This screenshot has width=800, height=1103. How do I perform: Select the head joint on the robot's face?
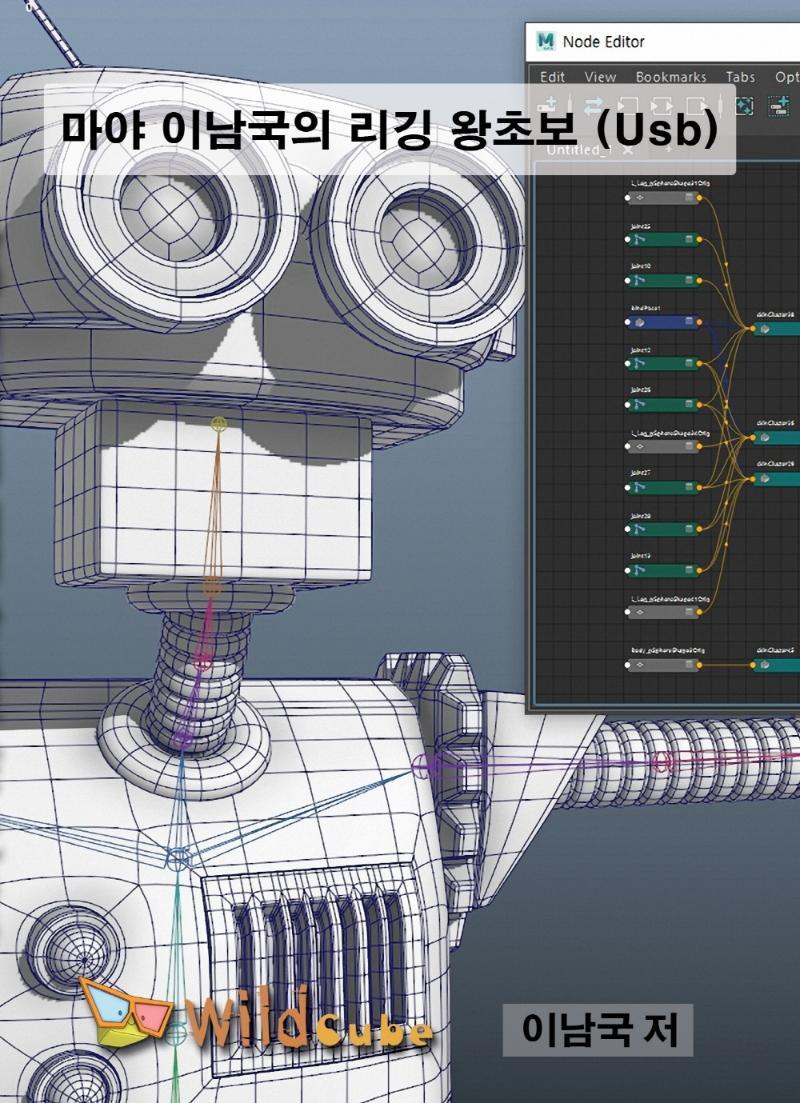click(219, 424)
